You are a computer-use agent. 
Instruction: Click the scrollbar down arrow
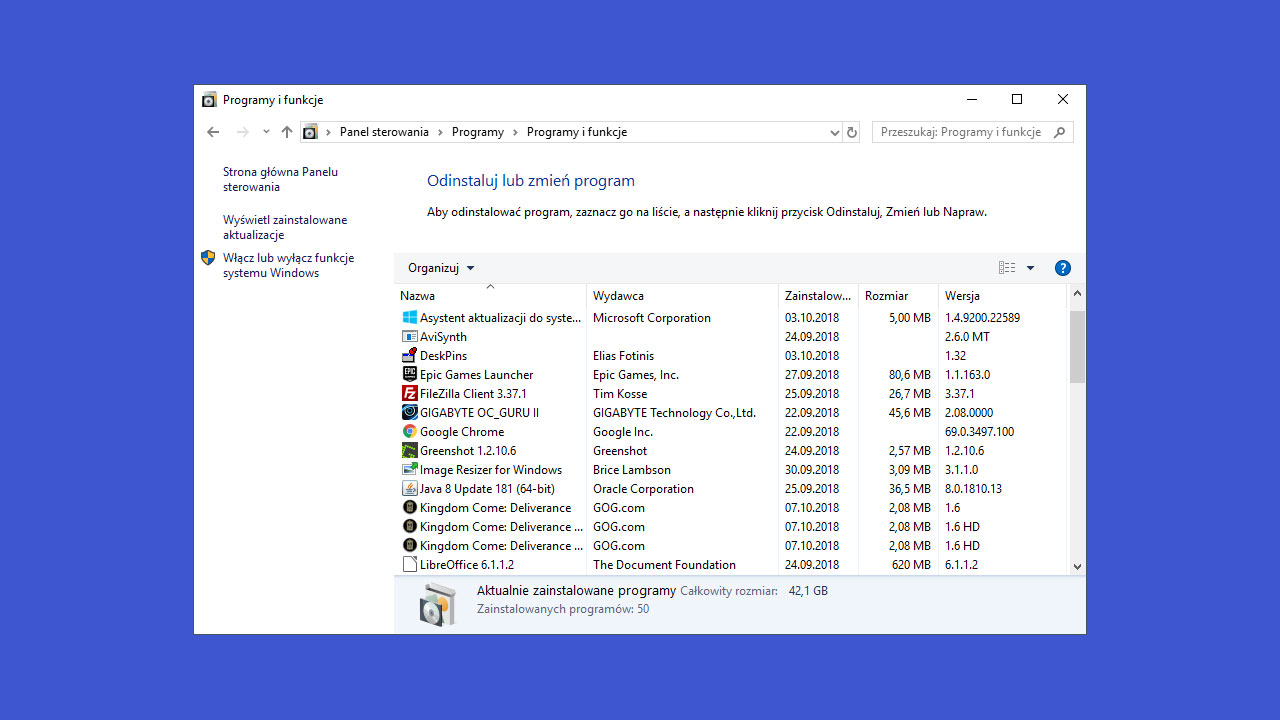(1077, 566)
